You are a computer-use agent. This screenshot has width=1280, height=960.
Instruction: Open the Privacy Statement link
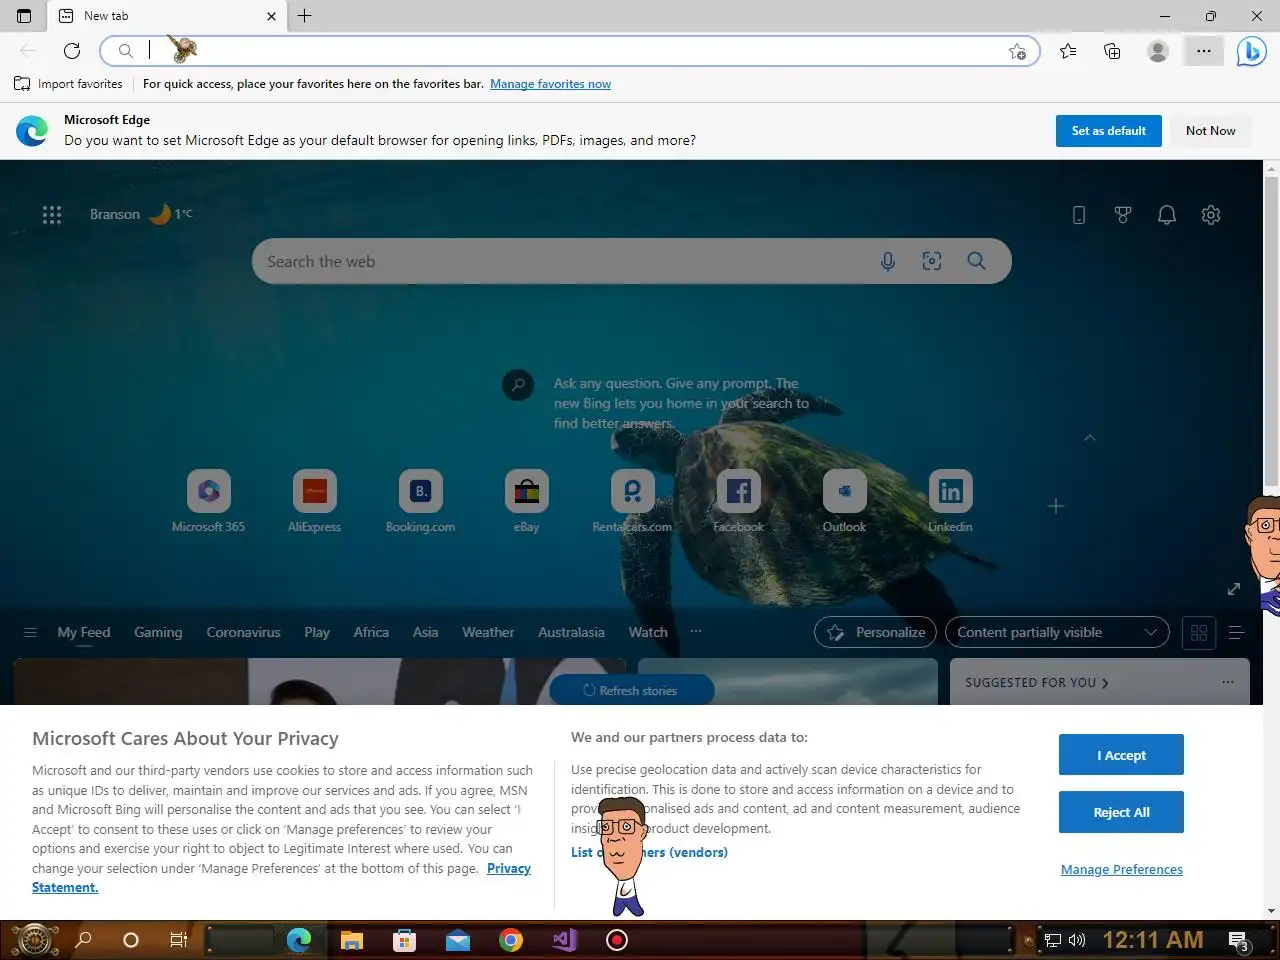[509, 868]
